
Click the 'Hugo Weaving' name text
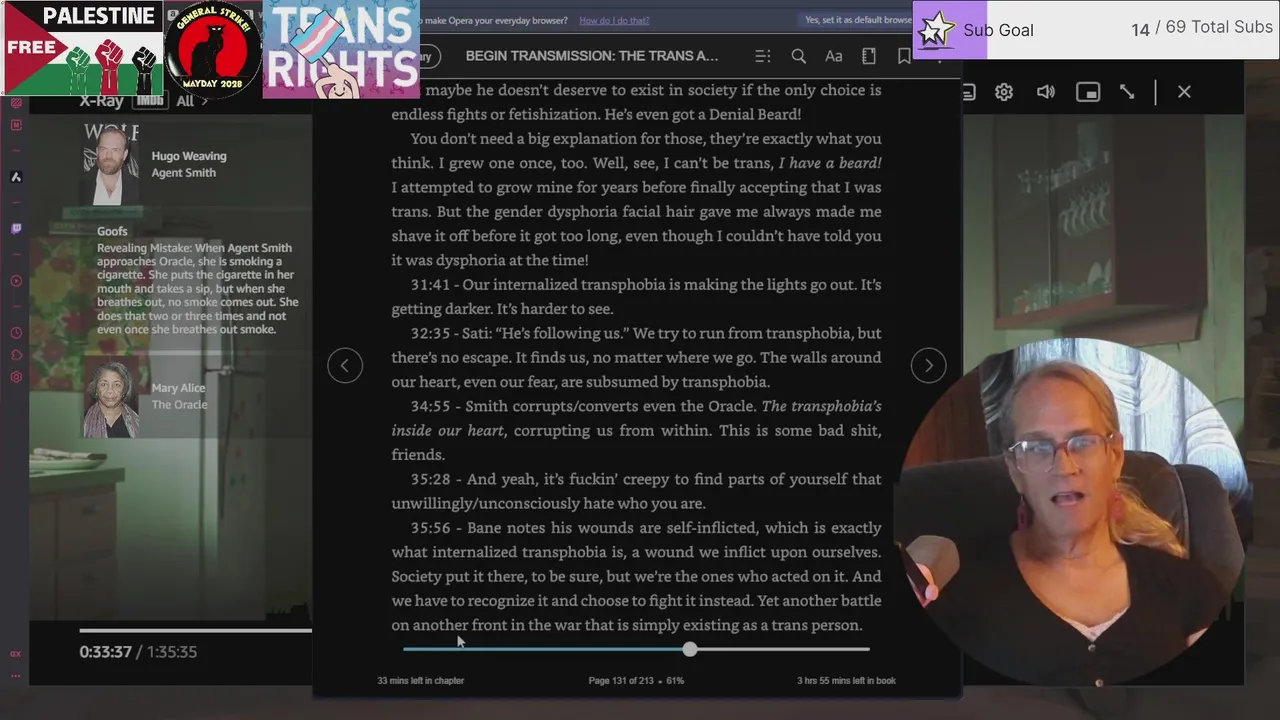189,156
